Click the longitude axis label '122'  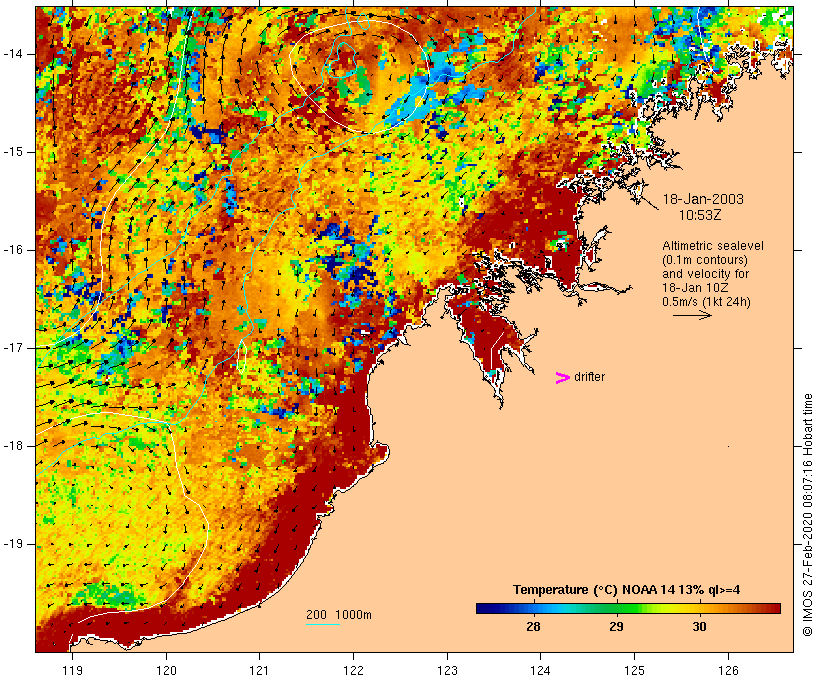pyautogui.click(x=353, y=670)
